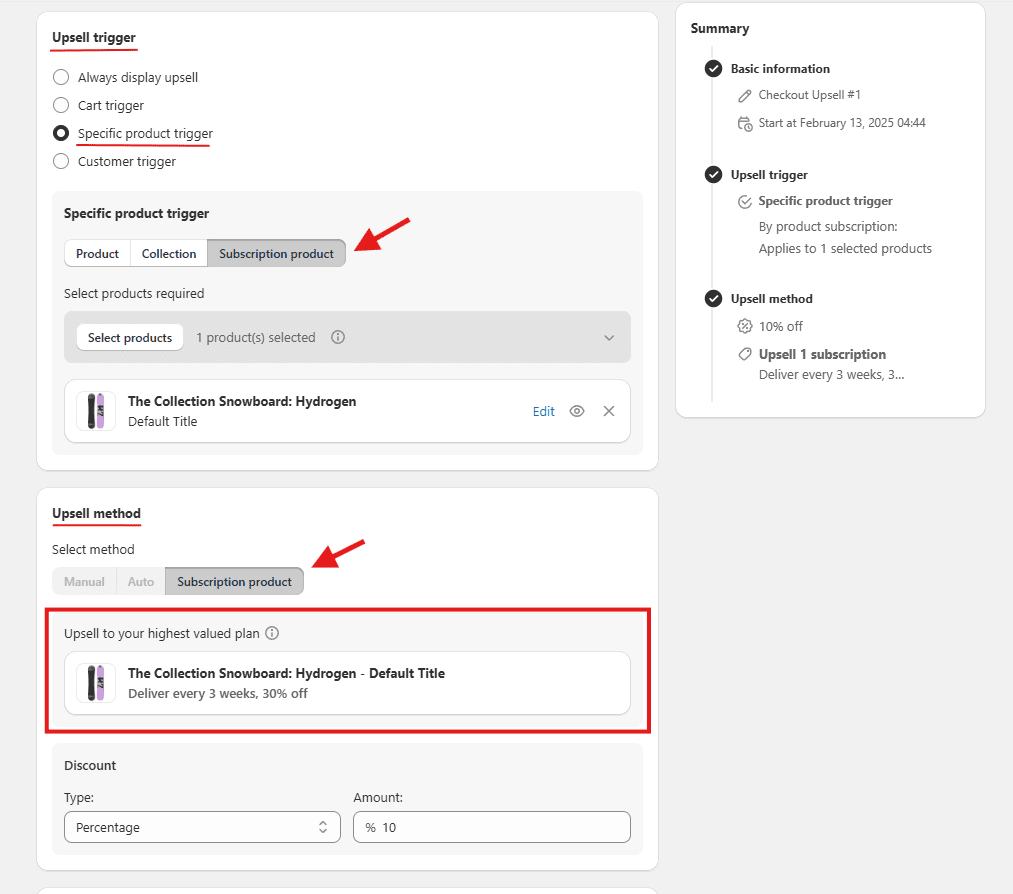Viewport: 1013px width, 894px height.
Task: Click info icon next to highest valued plan
Action: pos(272,633)
